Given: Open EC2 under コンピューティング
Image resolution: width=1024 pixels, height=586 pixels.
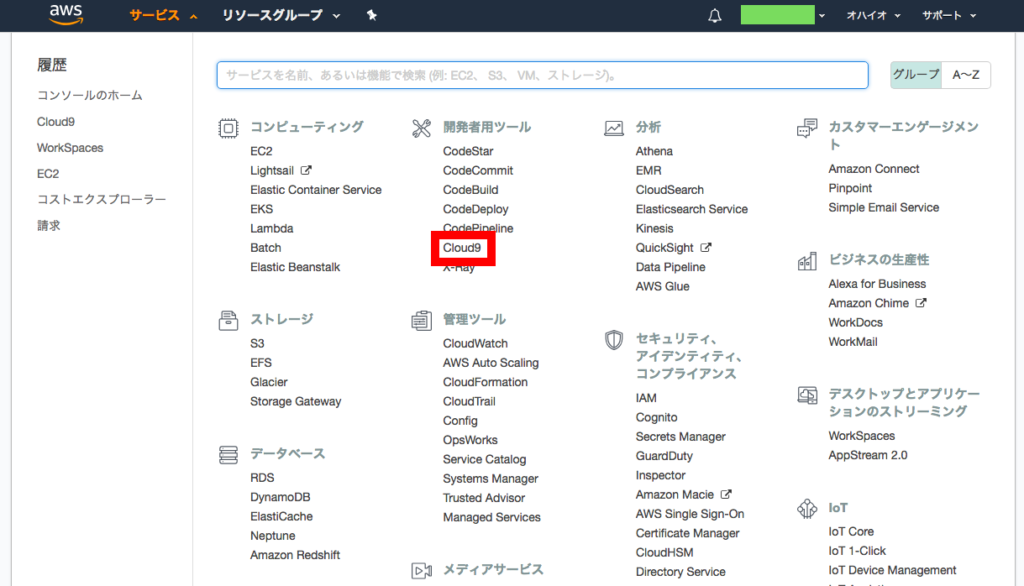Looking at the screenshot, I should tap(261, 151).
